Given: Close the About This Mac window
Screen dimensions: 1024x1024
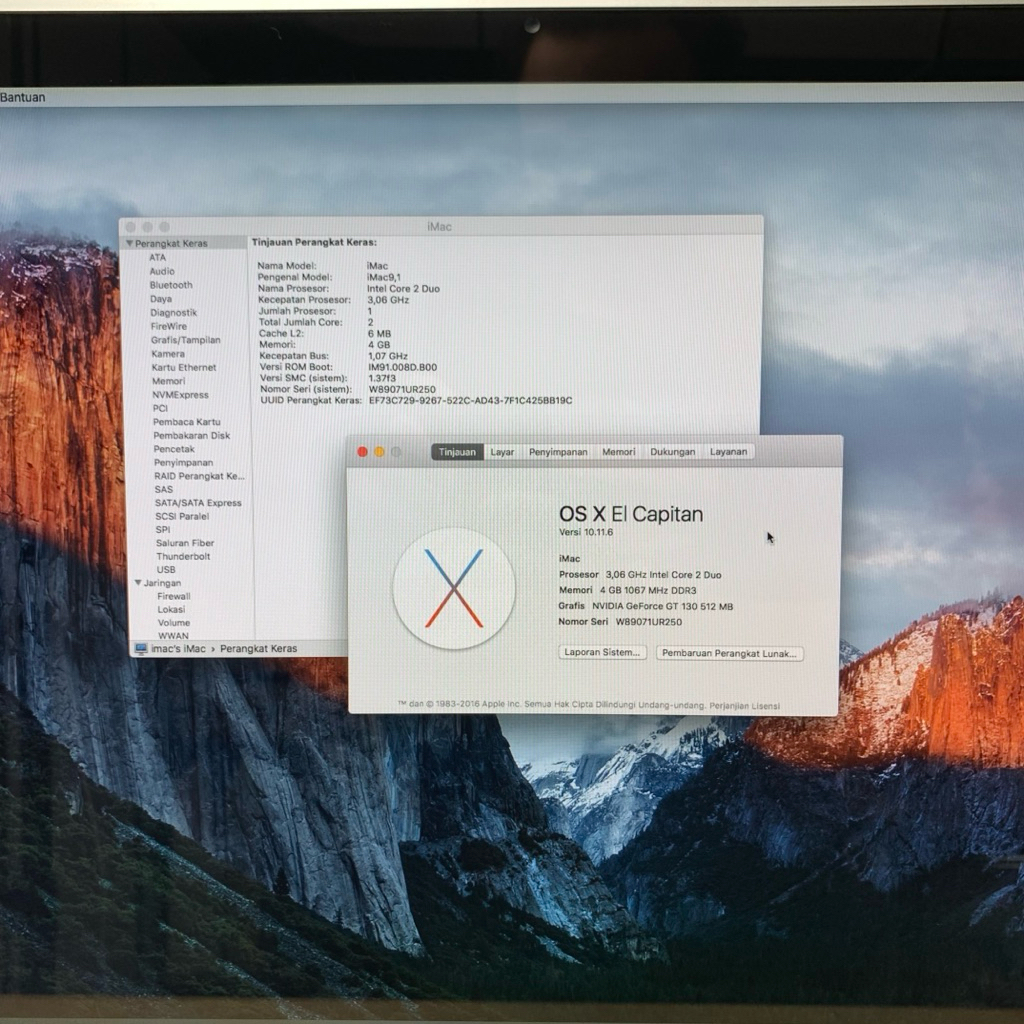Looking at the screenshot, I should point(362,452).
